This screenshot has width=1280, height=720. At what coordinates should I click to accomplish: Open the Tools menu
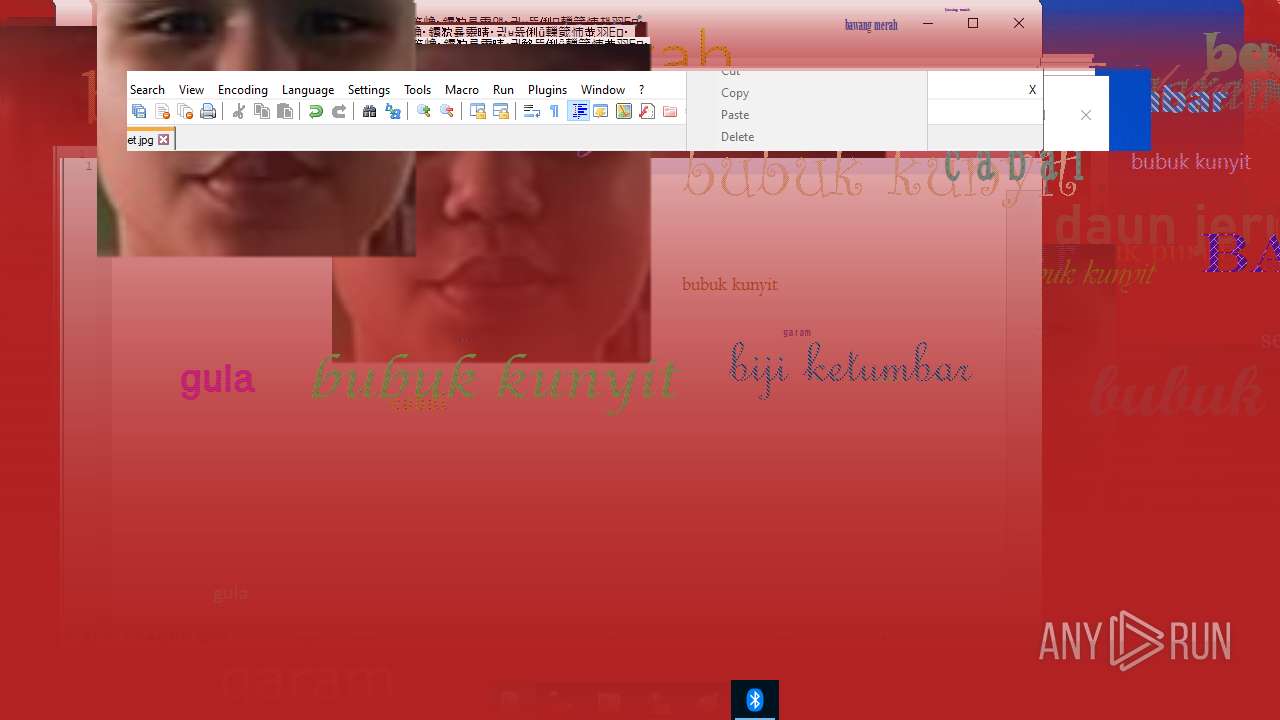point(417,90)
